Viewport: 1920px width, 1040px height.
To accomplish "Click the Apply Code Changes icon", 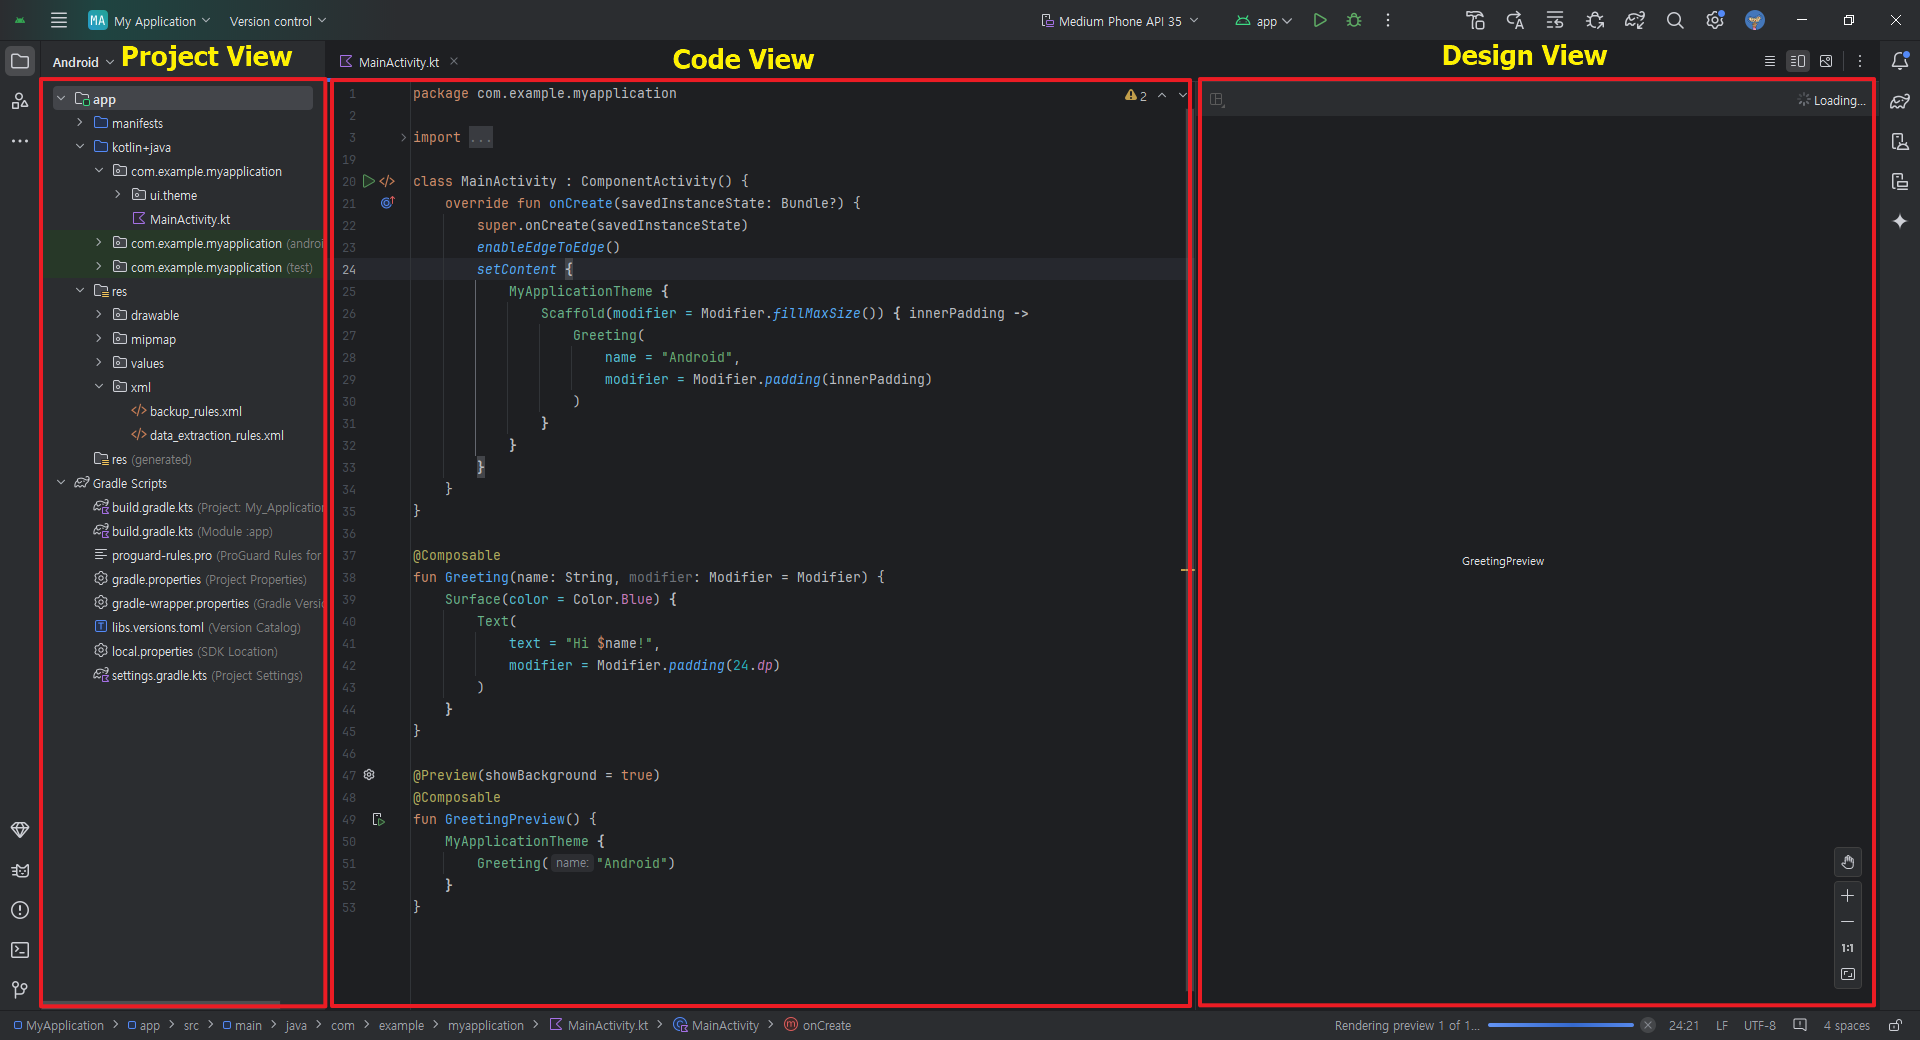I will pyautogui.click(x=1555, y=20).
